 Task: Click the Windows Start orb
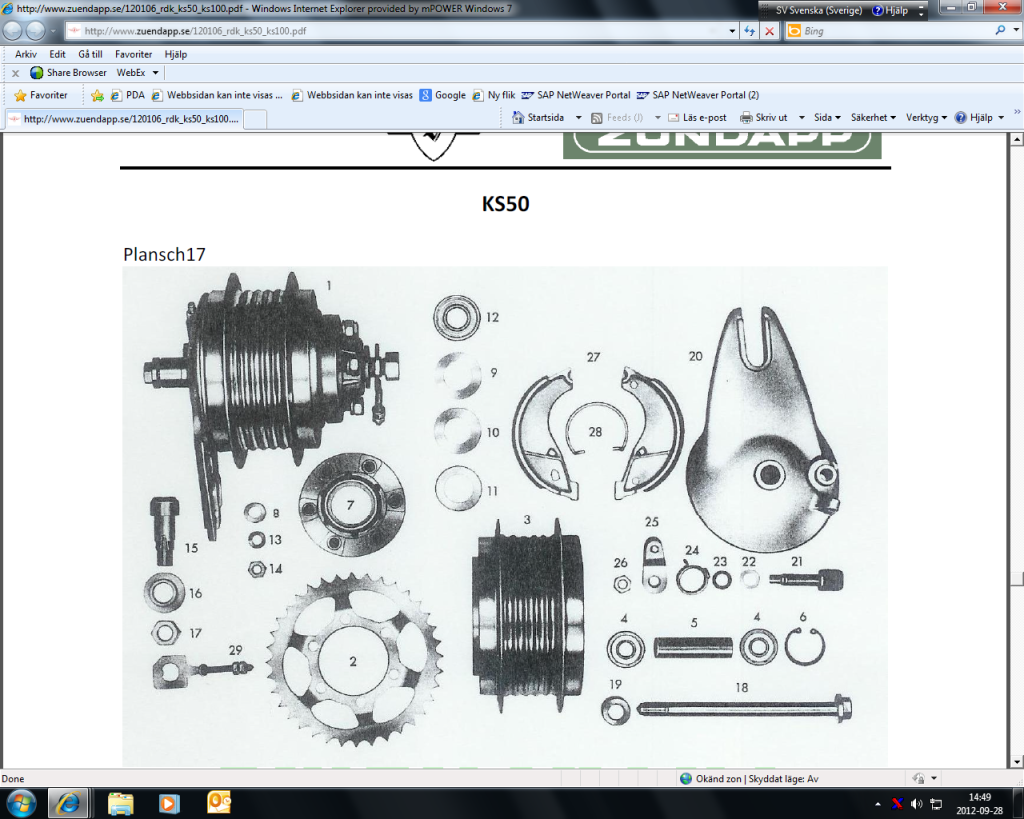(22, 803)
